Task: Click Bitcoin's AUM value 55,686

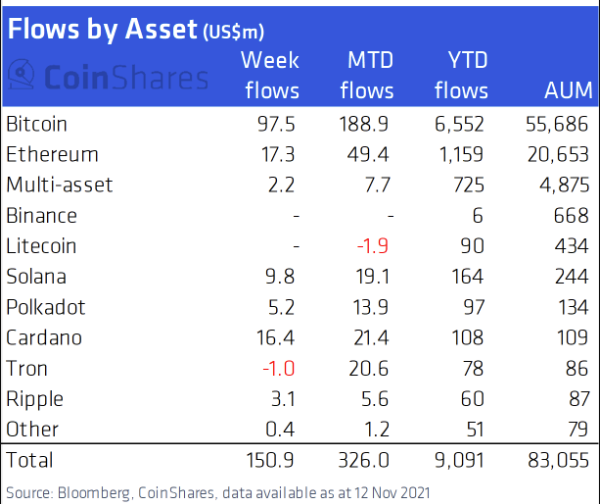Action: click(x=557, y=124)
